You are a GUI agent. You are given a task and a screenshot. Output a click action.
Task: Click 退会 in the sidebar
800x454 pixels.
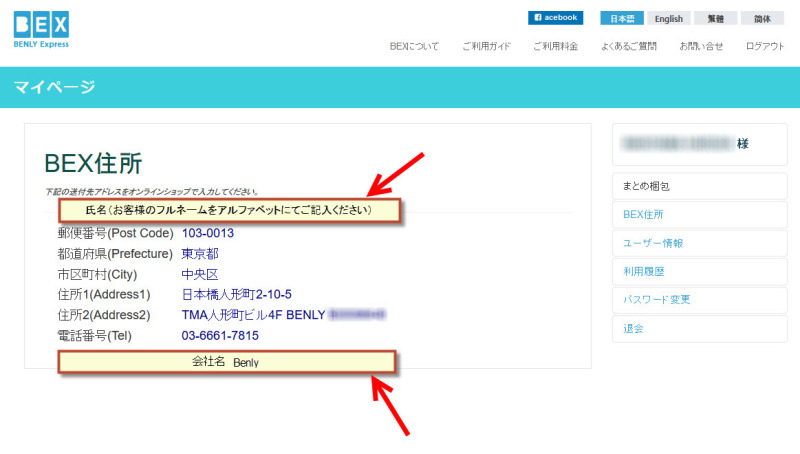(699, 329)
